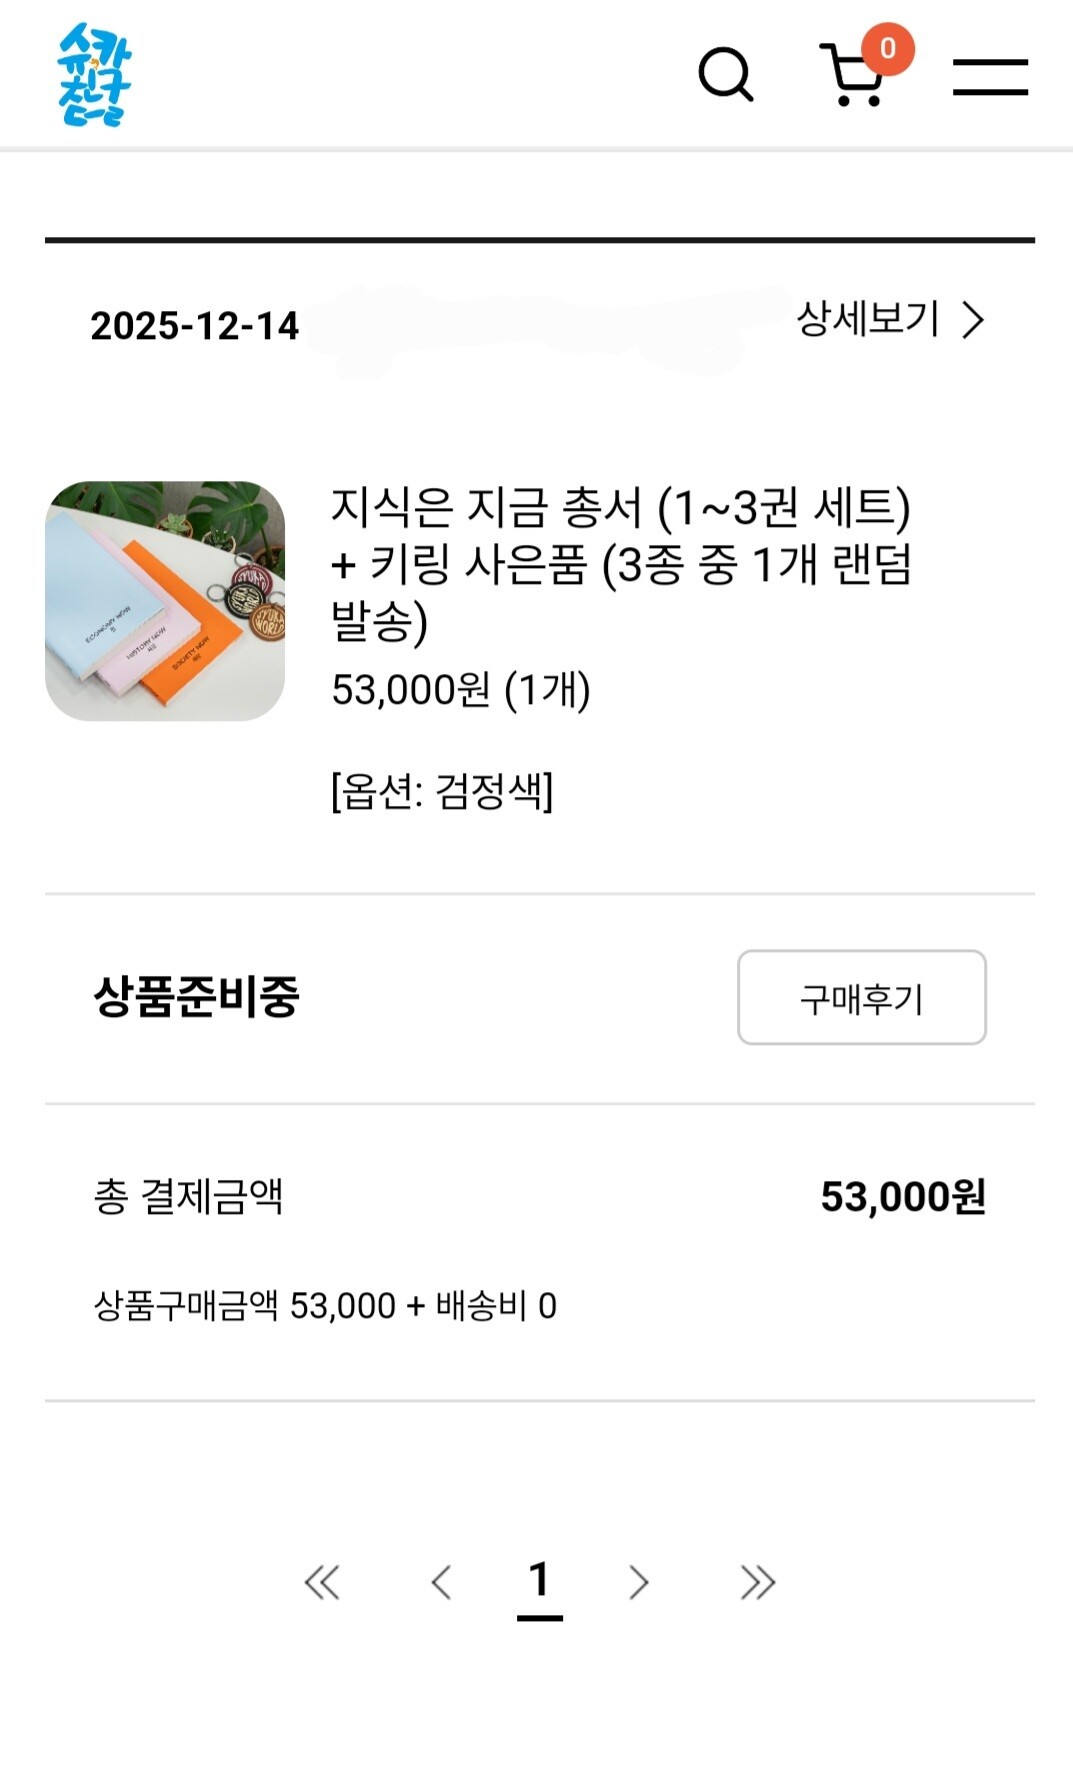This screenshot has height=1788, width=1073.
Task: Jump to last page double-arrow
Action: tap(757, 1582)
